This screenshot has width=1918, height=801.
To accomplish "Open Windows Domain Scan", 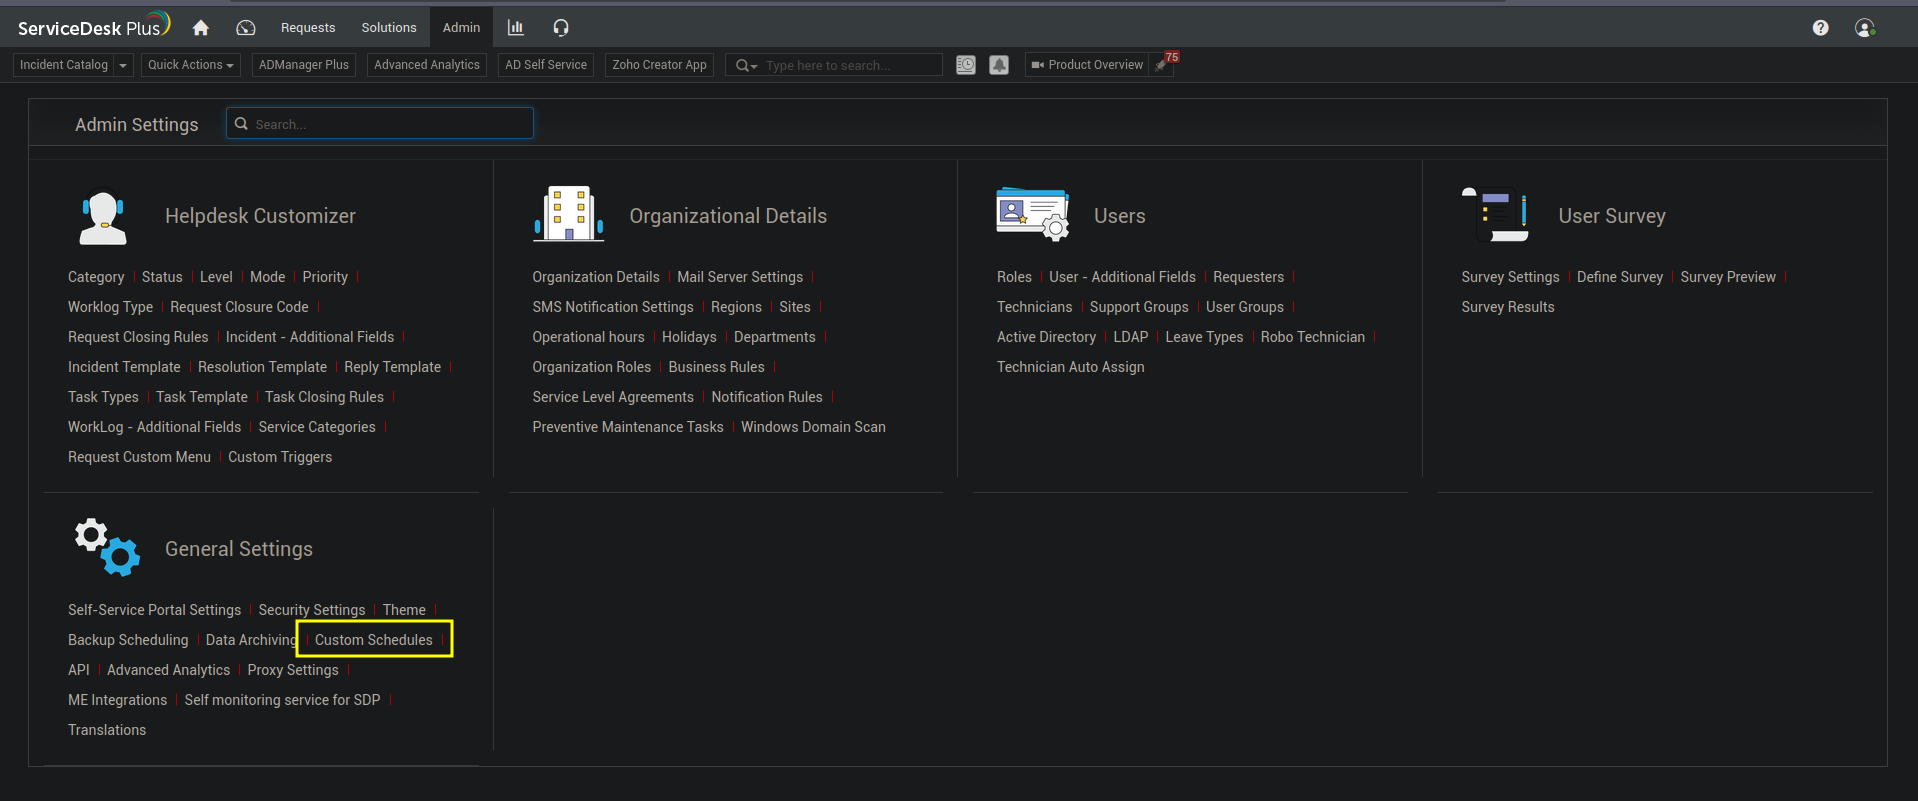I will click(813, 427).
